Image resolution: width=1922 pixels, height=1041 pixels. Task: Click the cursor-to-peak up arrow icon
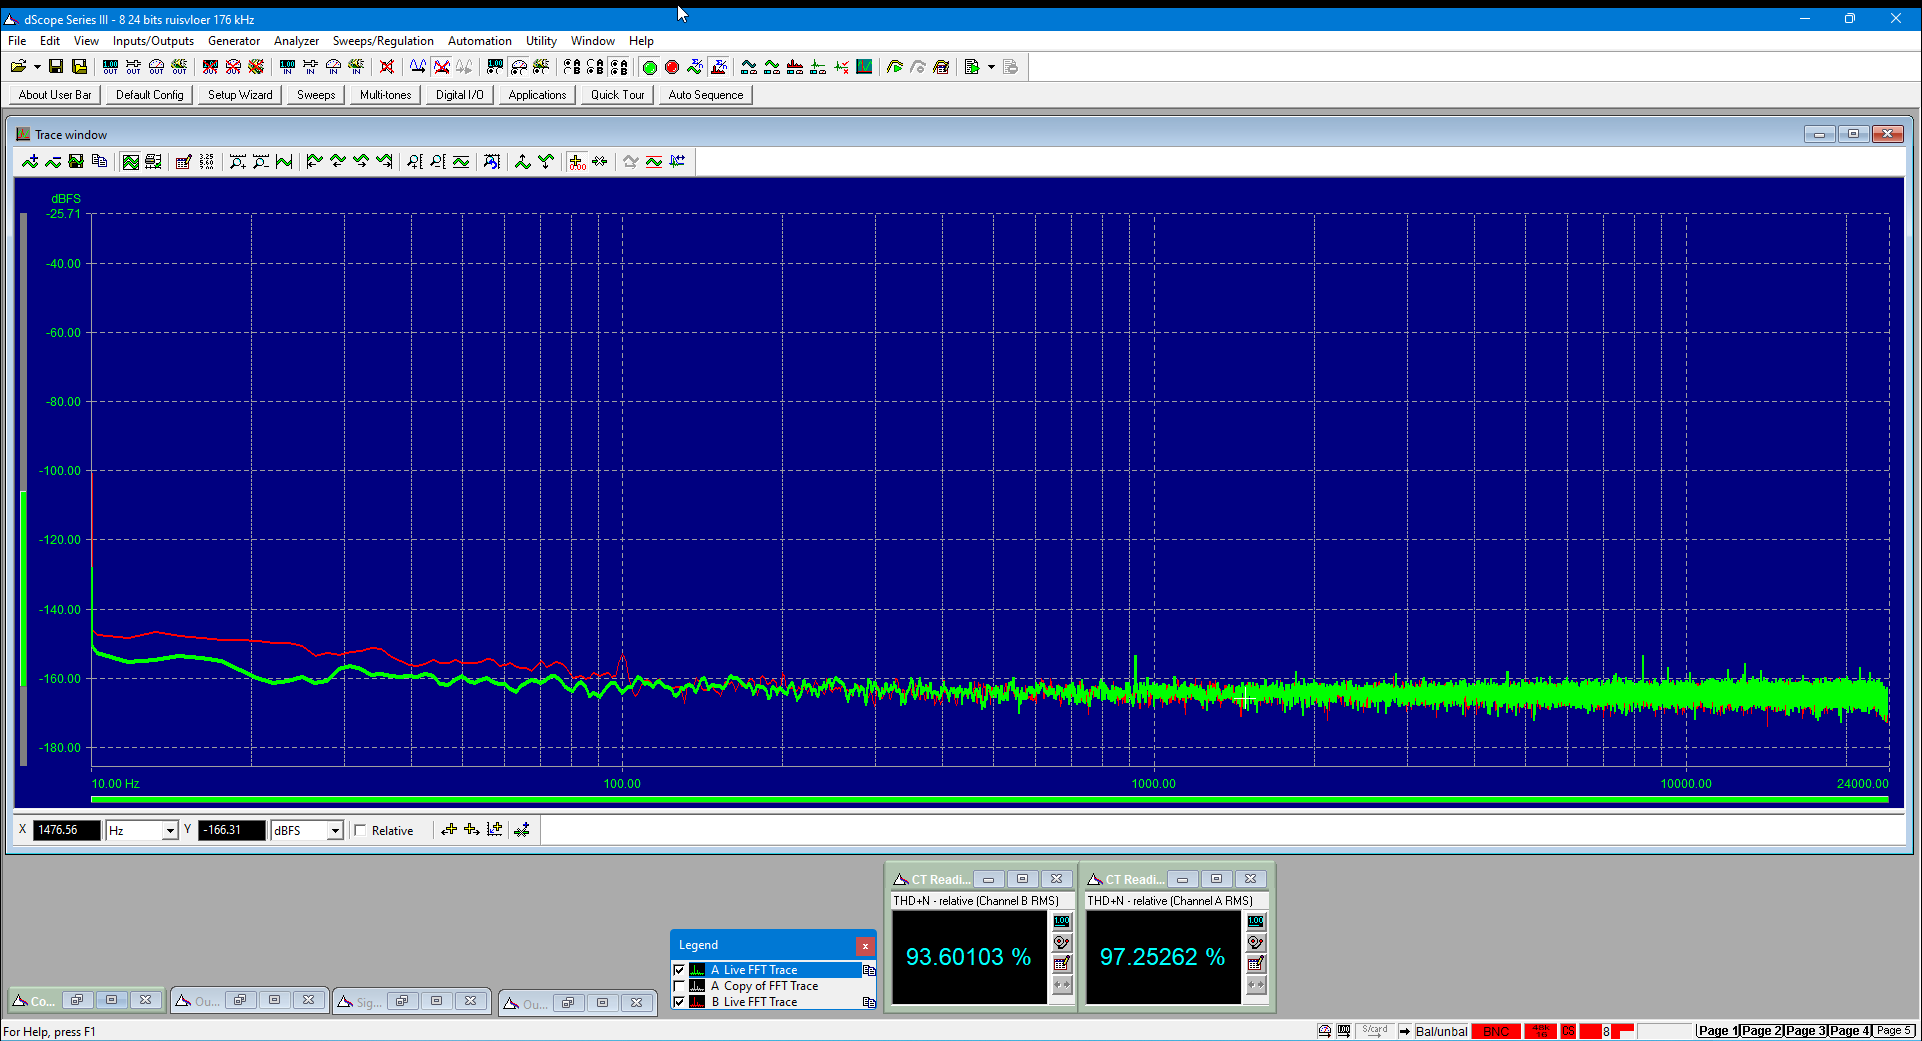(x=522, y=161)
